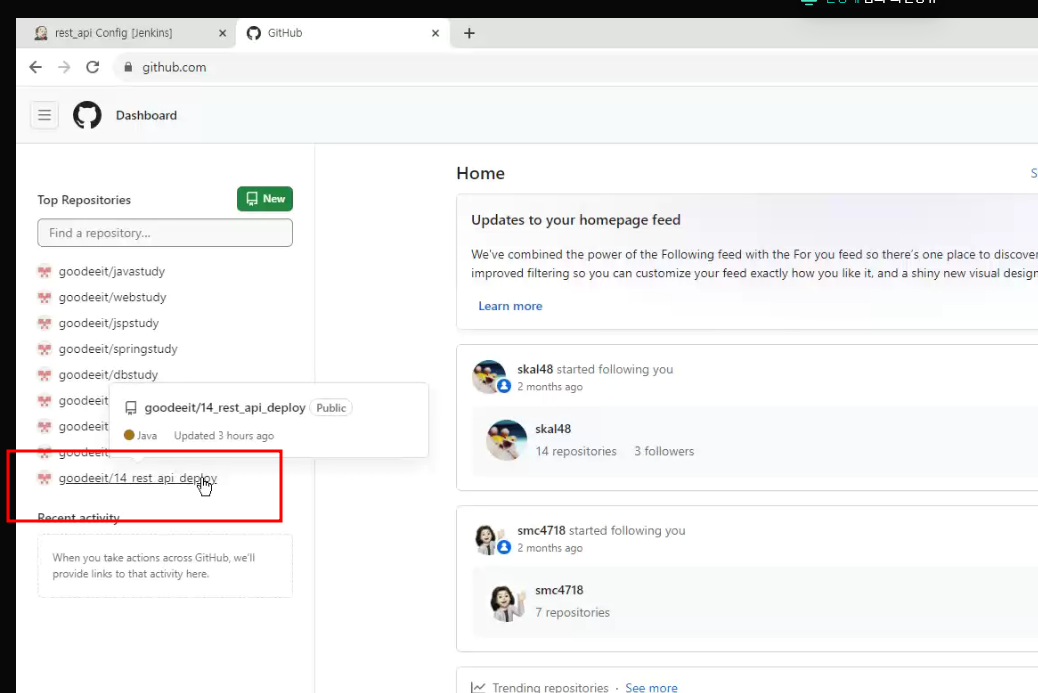
Task: Create a repository with the New button
Action: pyautogui.click(x=265, y=199)
